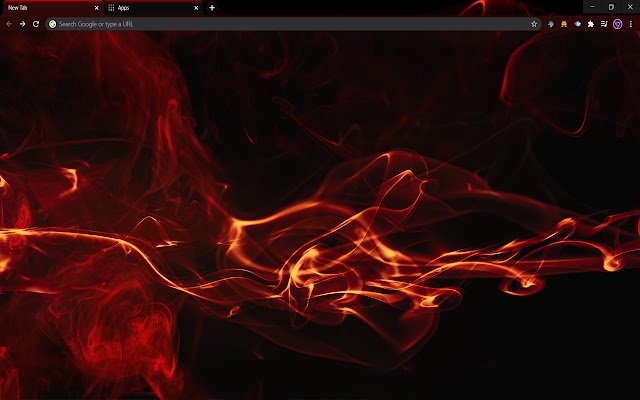This screenshot has height=400, width=640.
Task: Switch to the Apps tab
Action: click(x=153, y=8)
